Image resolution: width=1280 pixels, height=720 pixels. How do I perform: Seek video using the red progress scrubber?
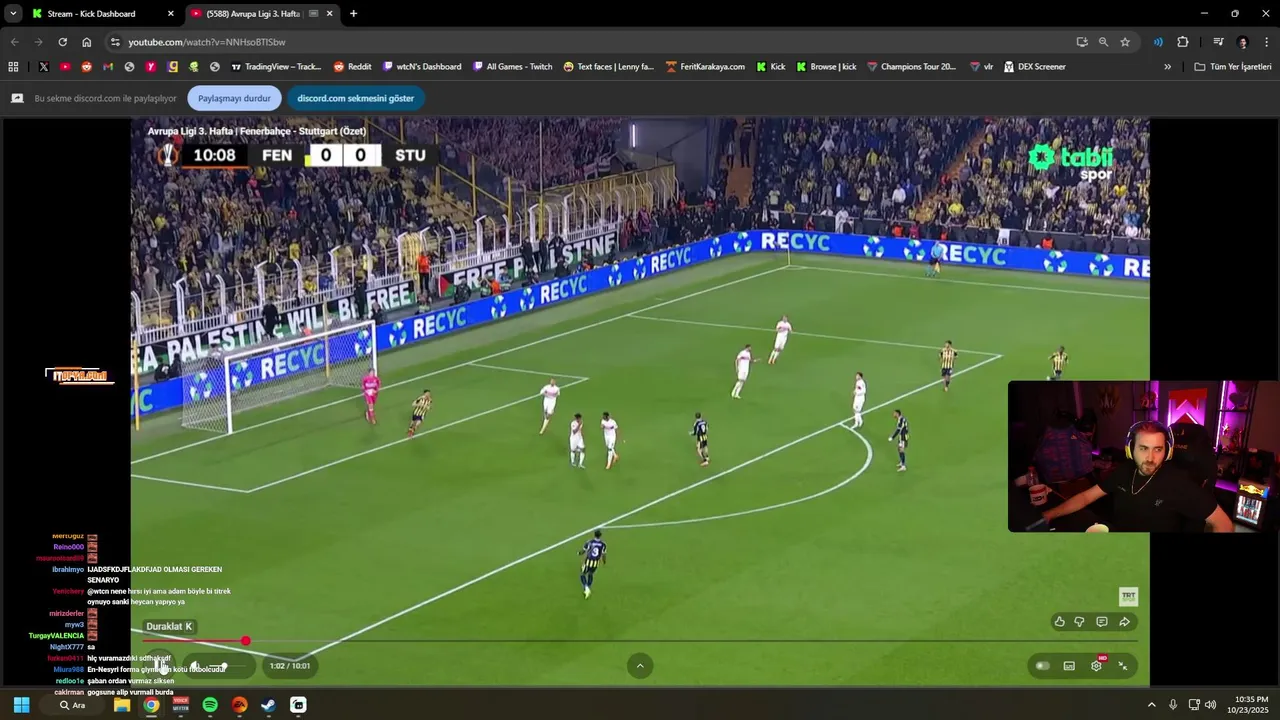(x=245, y=641)
